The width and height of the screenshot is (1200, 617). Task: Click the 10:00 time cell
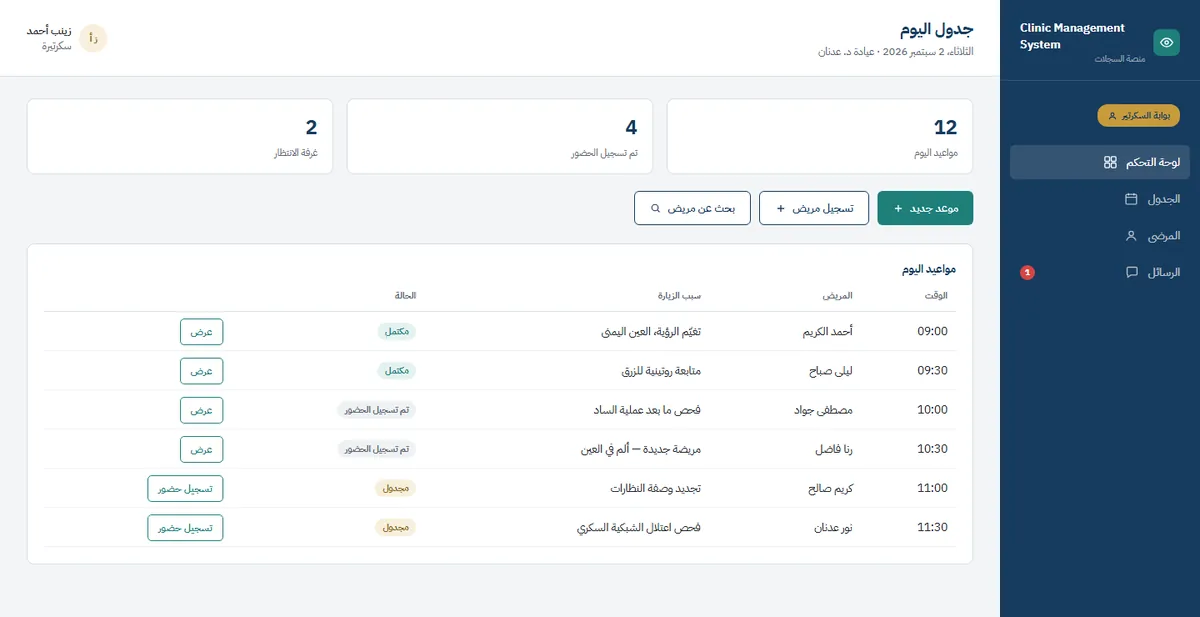click(932, 410)
